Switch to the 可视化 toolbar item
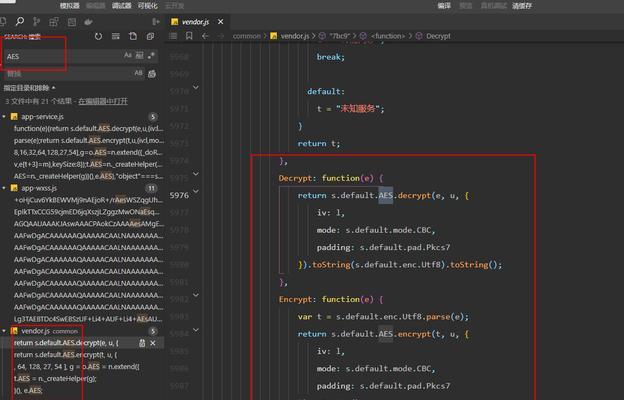The height and width of the screenshot is (400, 624). tap(148, 6)
